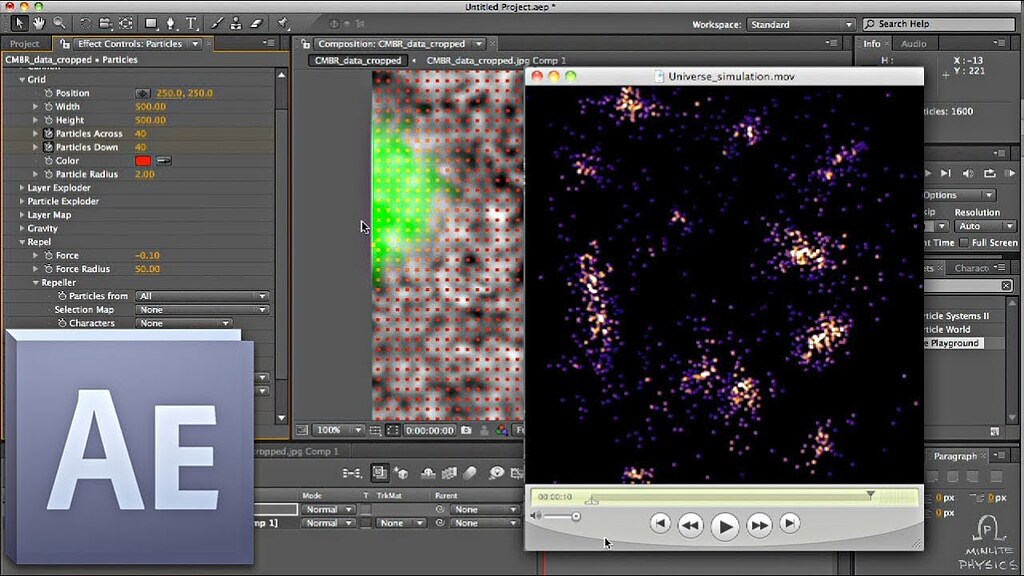Image resolution: width=1024 pixels, height=576 pixels.
Task: Click the Show Channel icon below the composition
Action: tap(500, 430)
